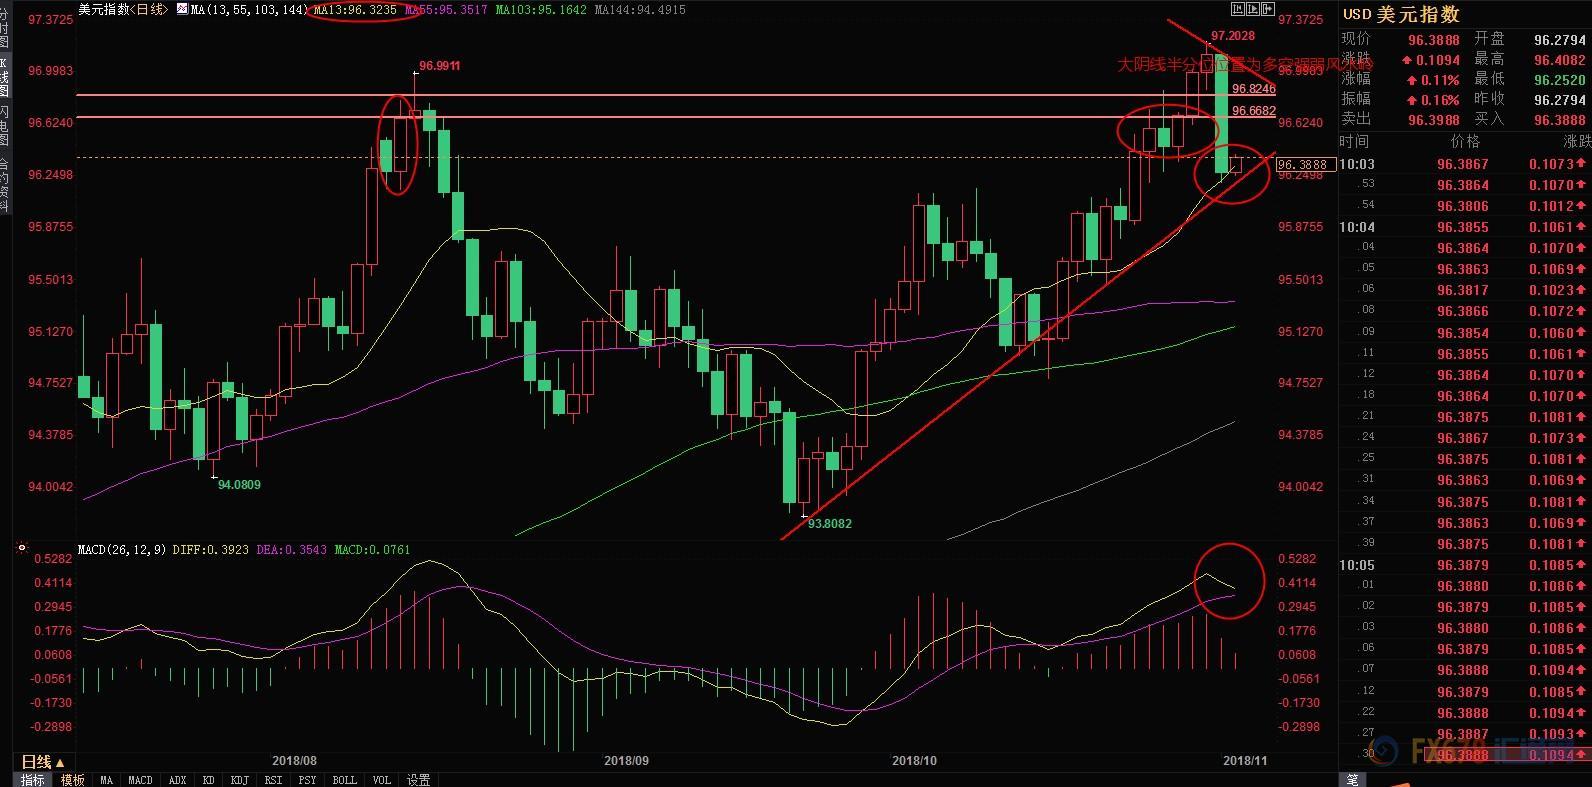Click the small gear icon left of MACD label
This screenshot has height=787, width=1592.
tap(21, 548)
